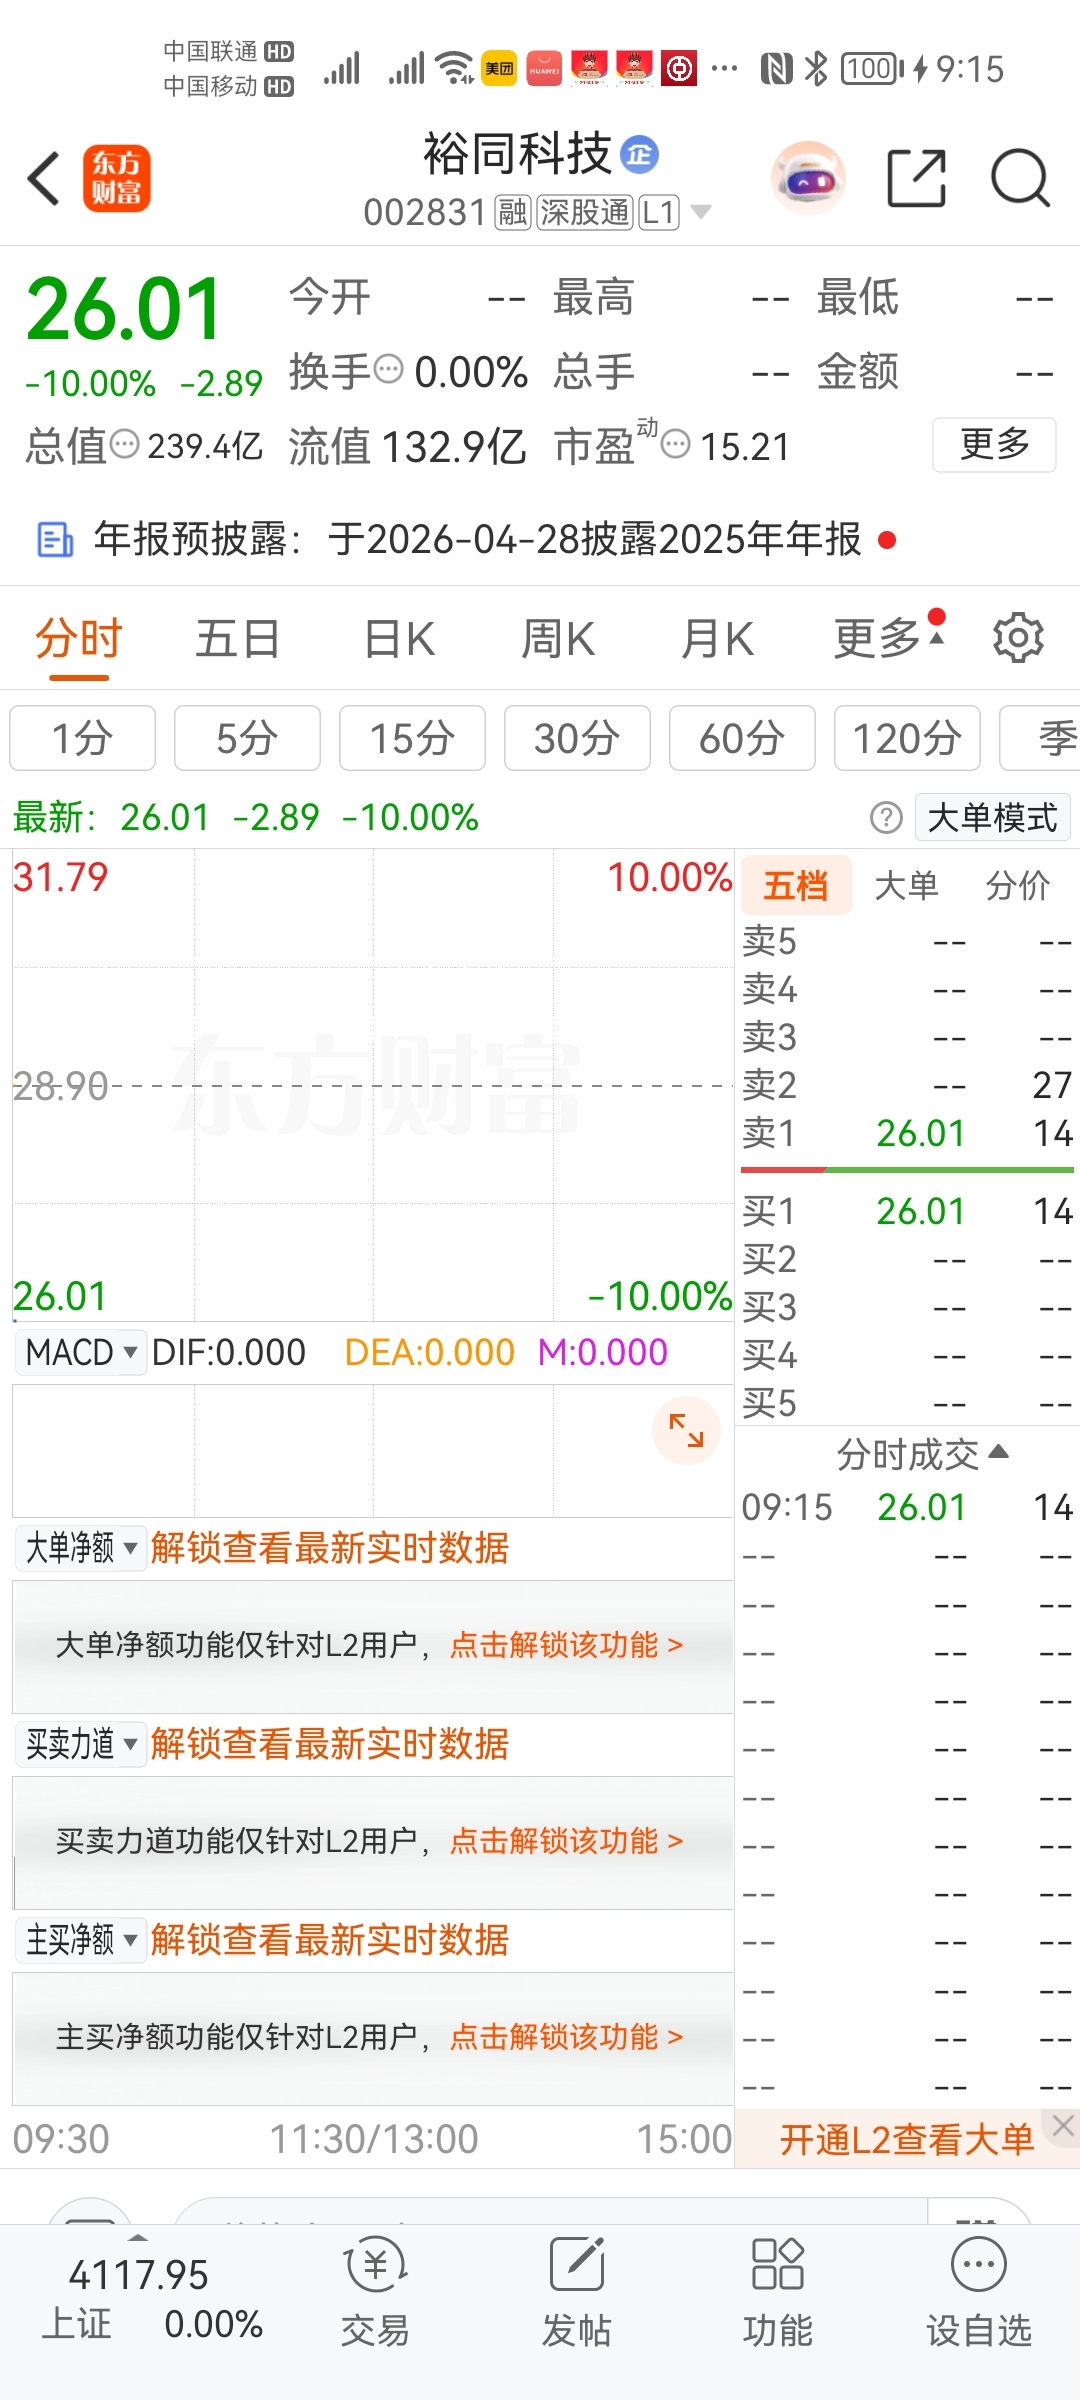The image size is (1080, 2400).
Task: Tap the share/export icon
Action: click(917, 178)
